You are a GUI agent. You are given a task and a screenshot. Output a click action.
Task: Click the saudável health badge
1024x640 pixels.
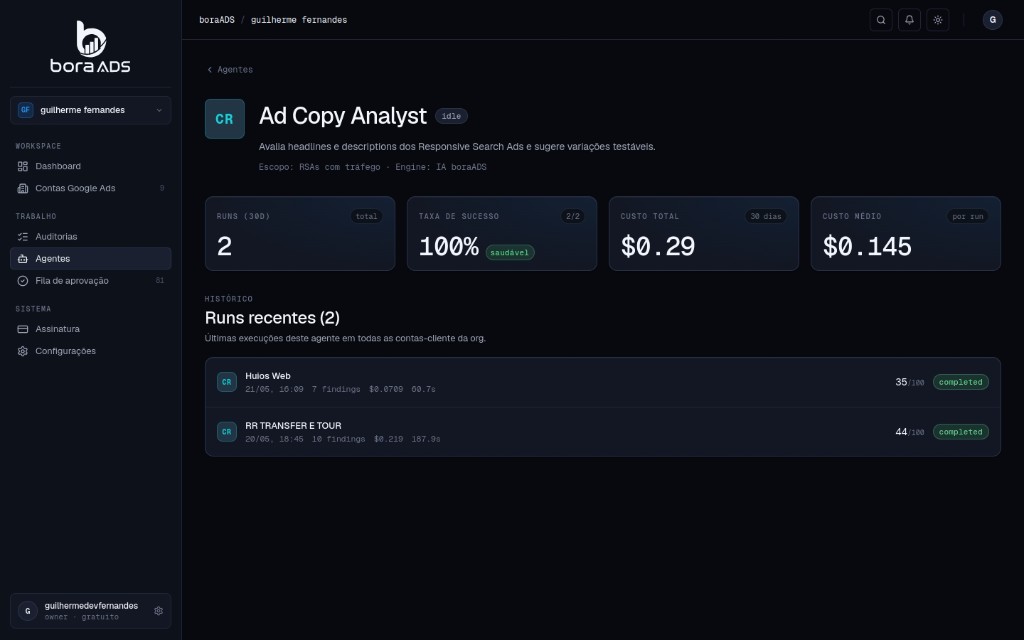point(509,252)
